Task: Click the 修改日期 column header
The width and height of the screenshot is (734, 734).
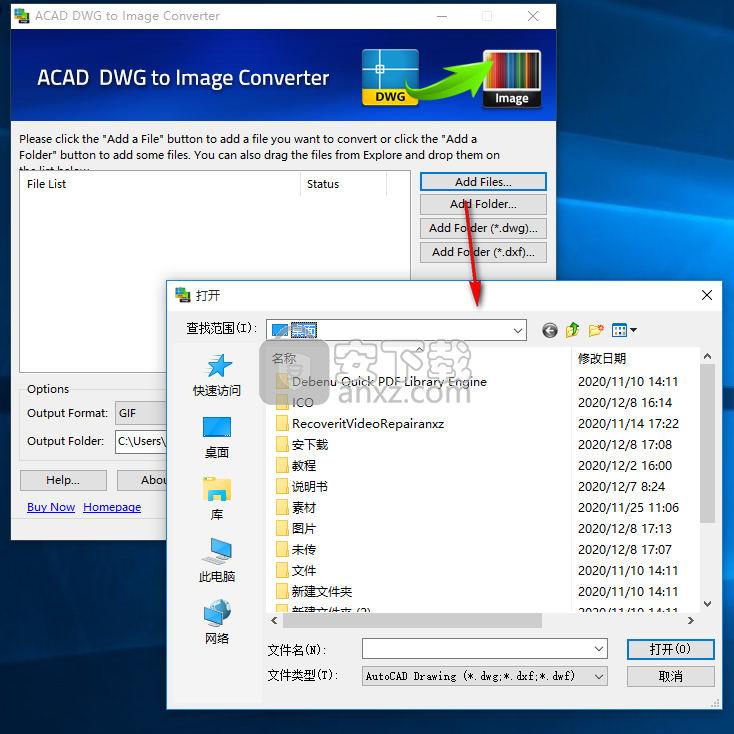Action: click(602, 359)
